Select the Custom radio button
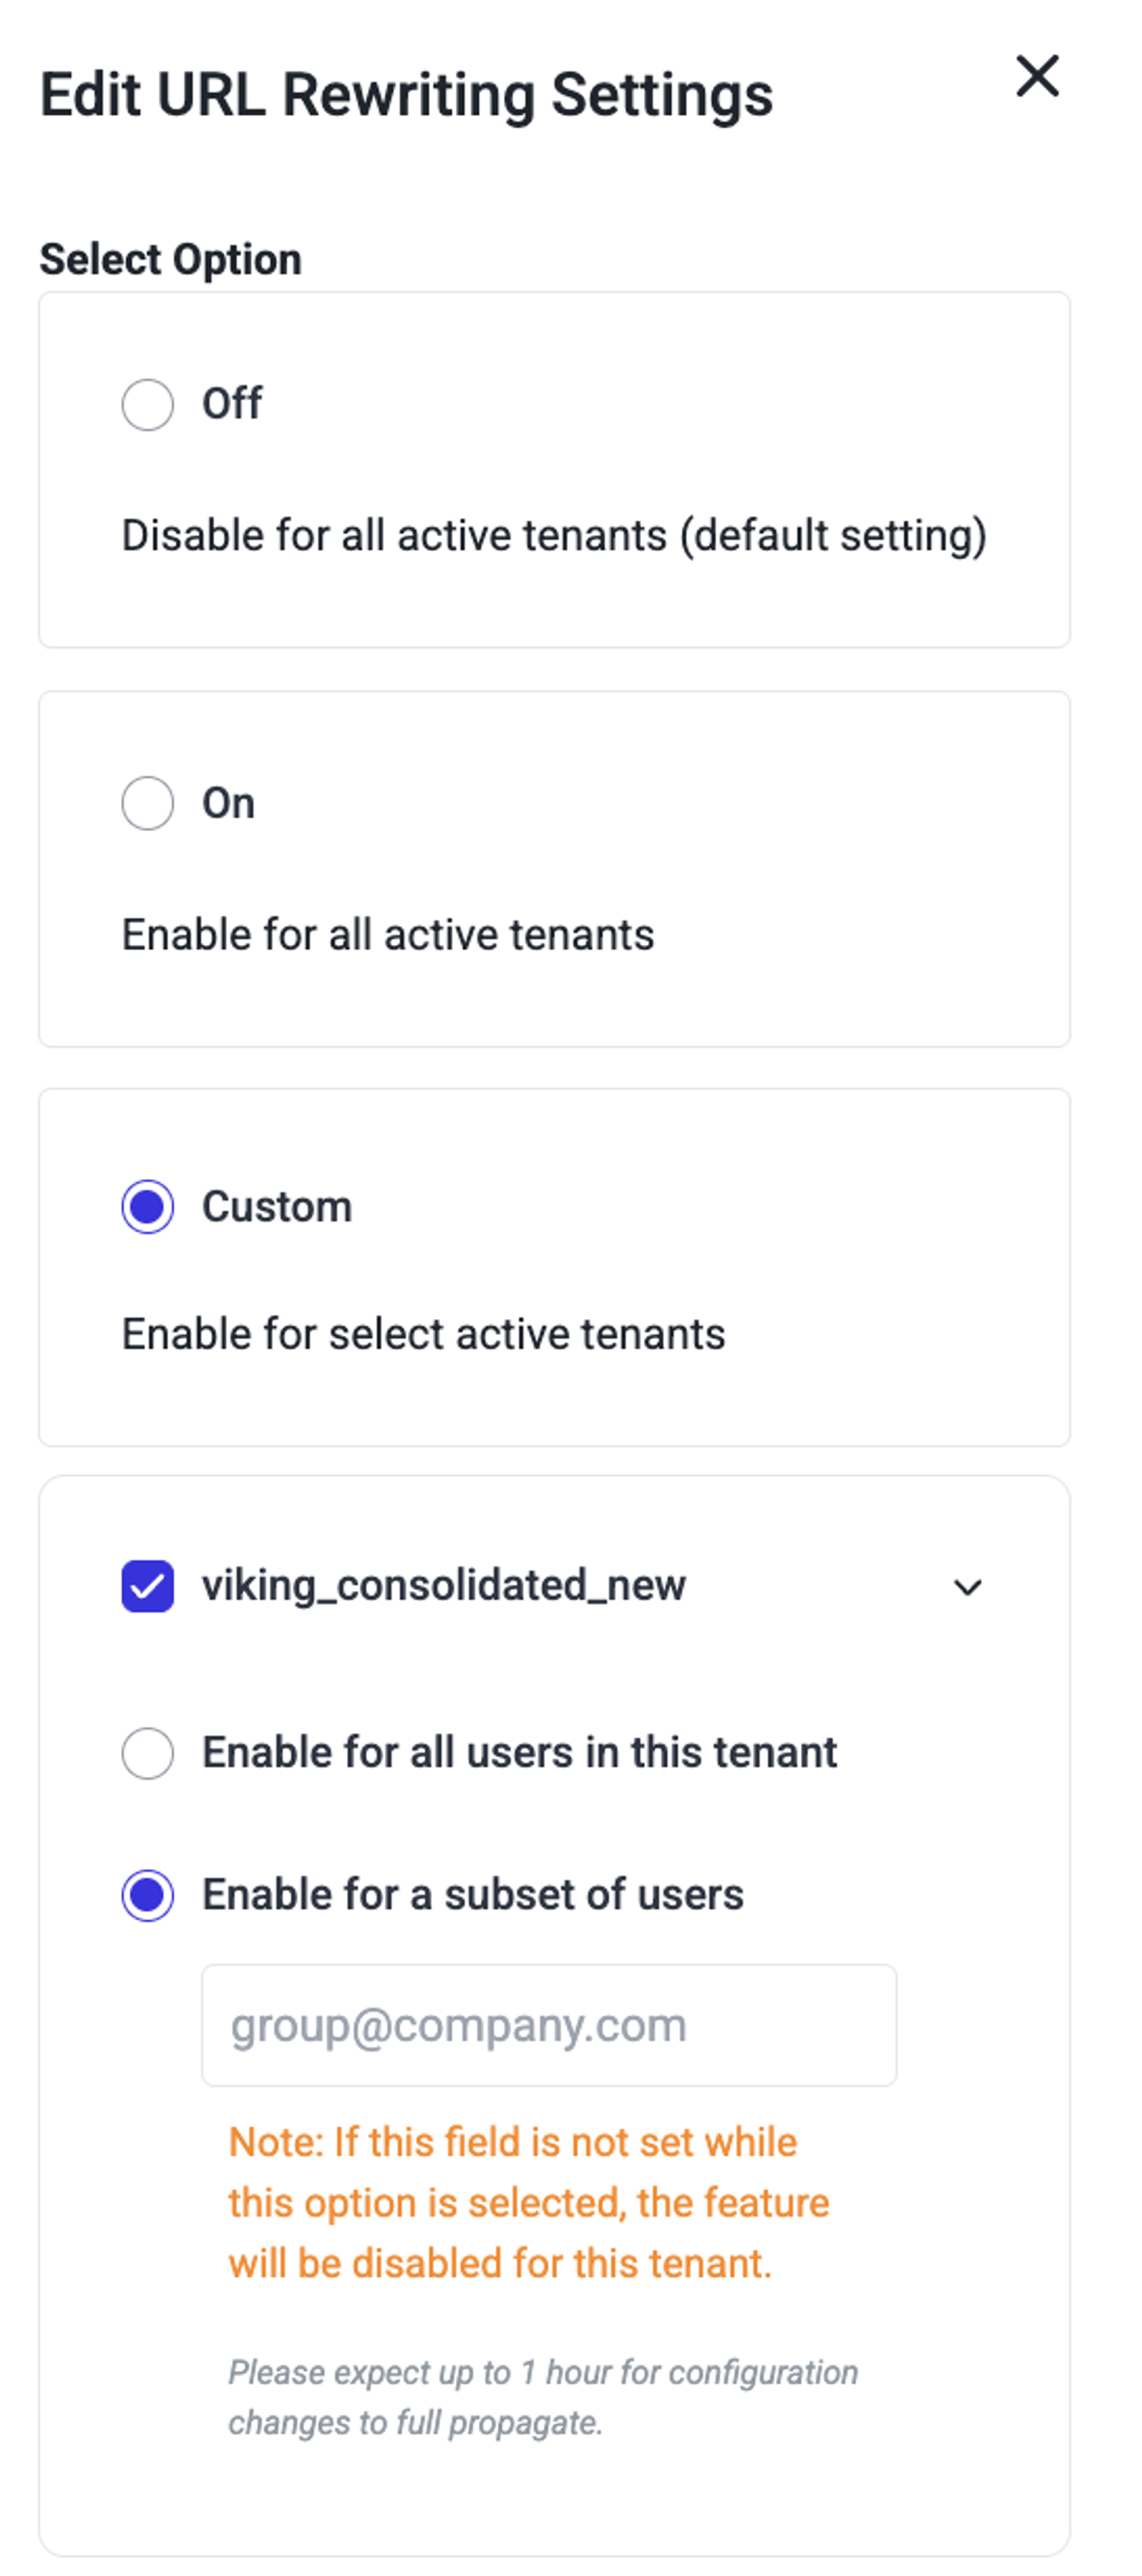Viewport: 1142px width, 2576px height. click(x=148, y=1207)
